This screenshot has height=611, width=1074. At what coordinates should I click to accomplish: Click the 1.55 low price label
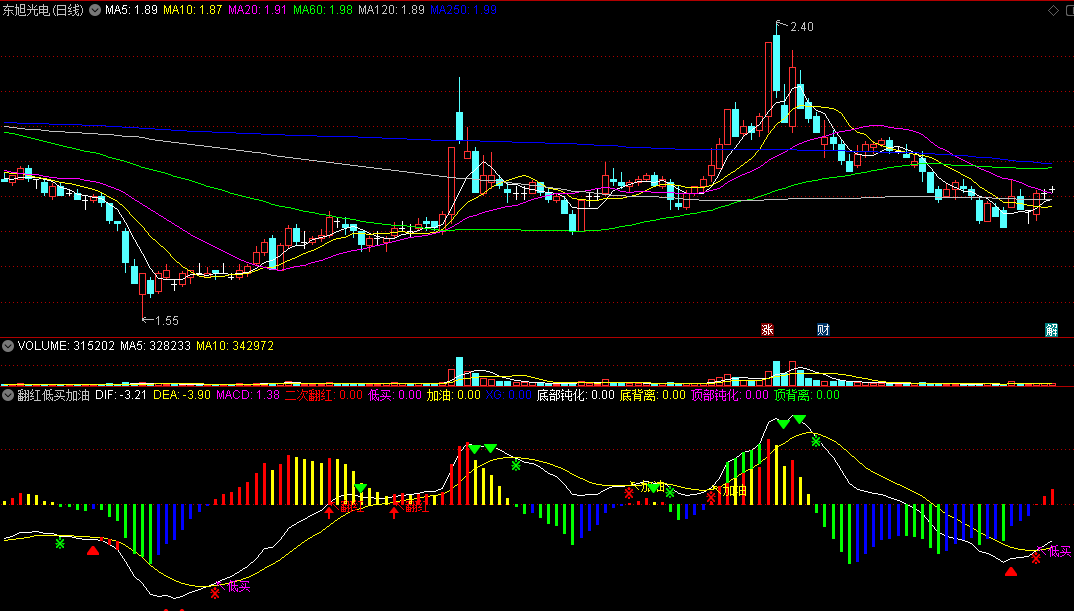(166, 320)
